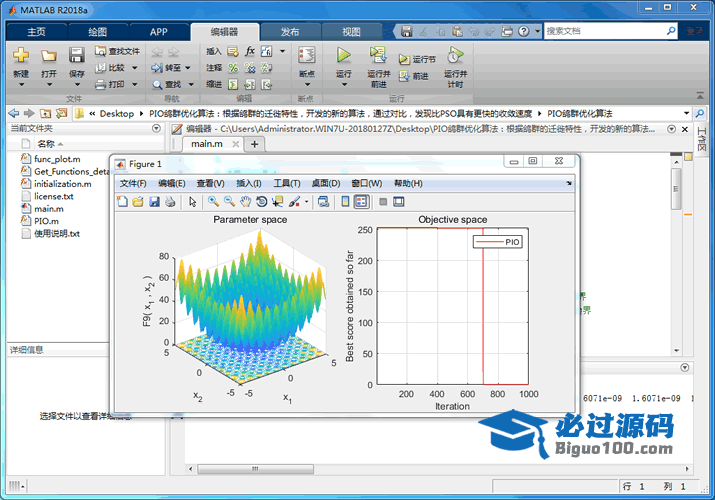This screenshot has height=500, width=715.
Task: Click the green 运行 (Run) play icon
Action: pyautogui.click(x=343, y=55)
